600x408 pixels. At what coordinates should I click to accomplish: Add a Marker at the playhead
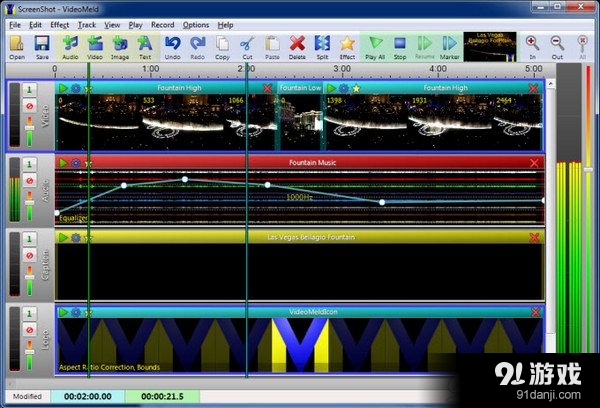449,47
